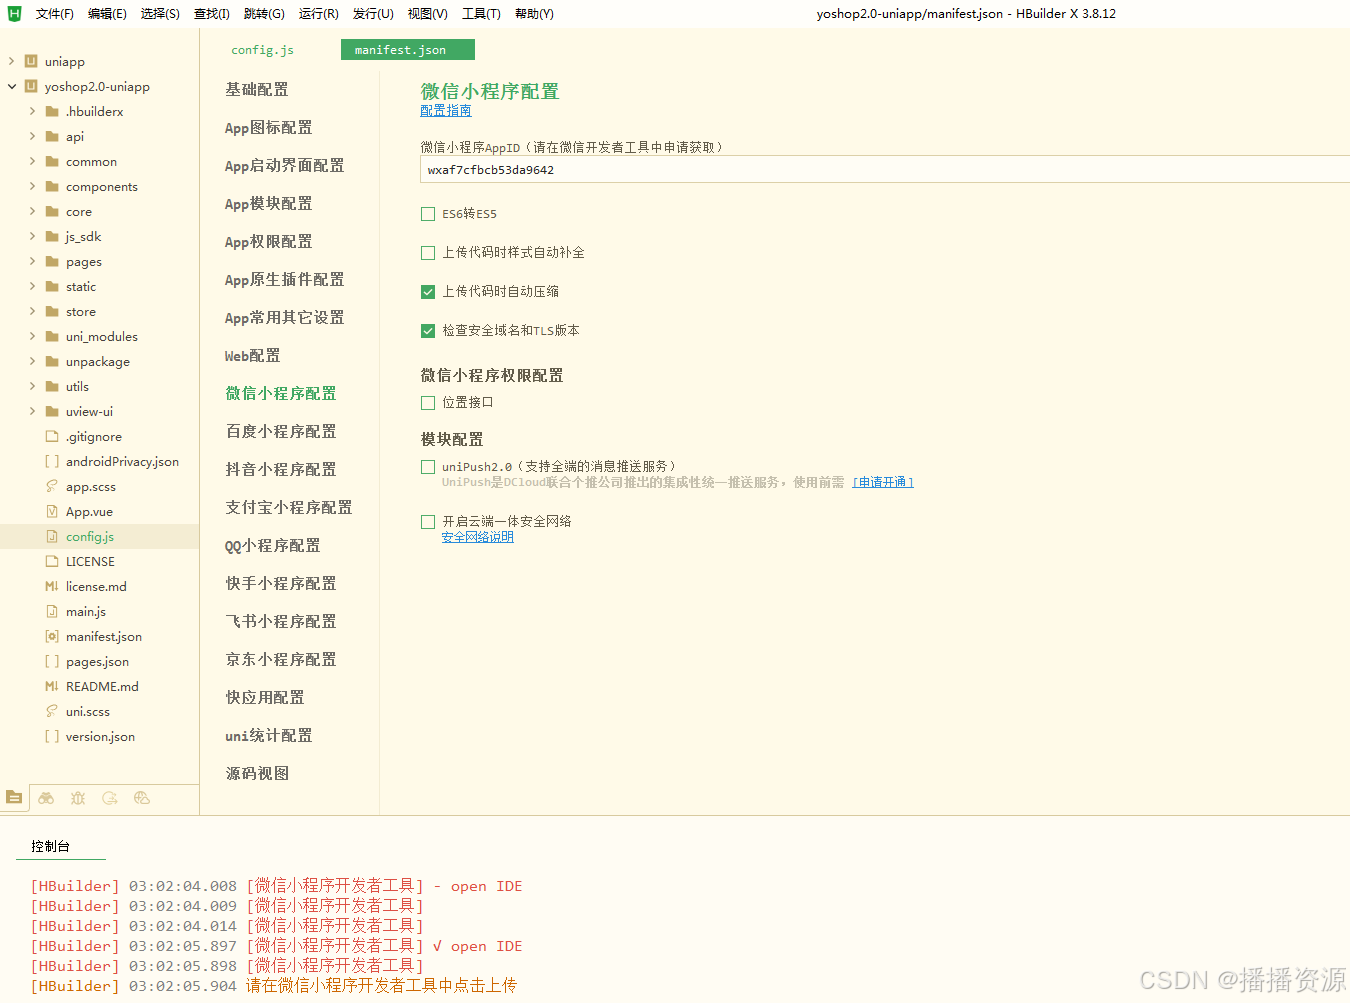Uncheck 上传代码时自动压缩 checkbox
This screenshot has width=1350, height=1003.
[x=428, y=292]
